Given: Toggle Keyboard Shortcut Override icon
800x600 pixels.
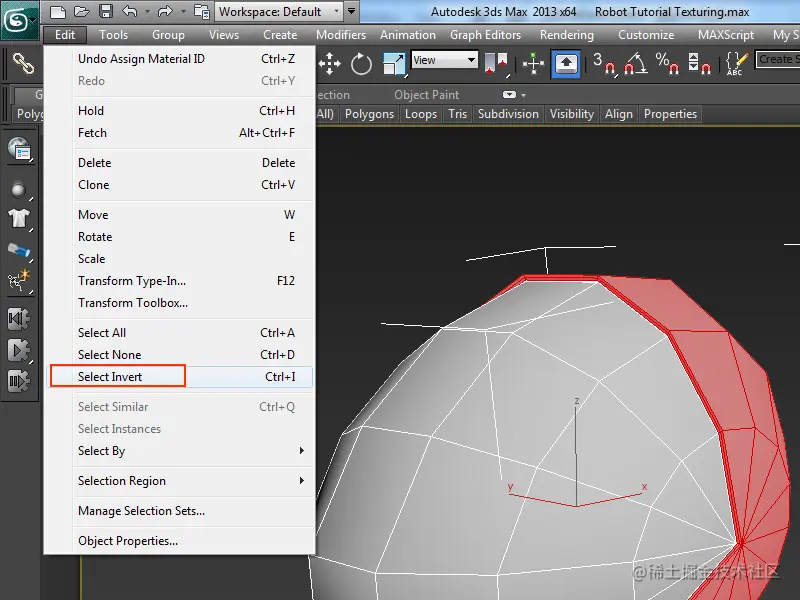Looking at the screenshot, I should (x=566, y=64).
